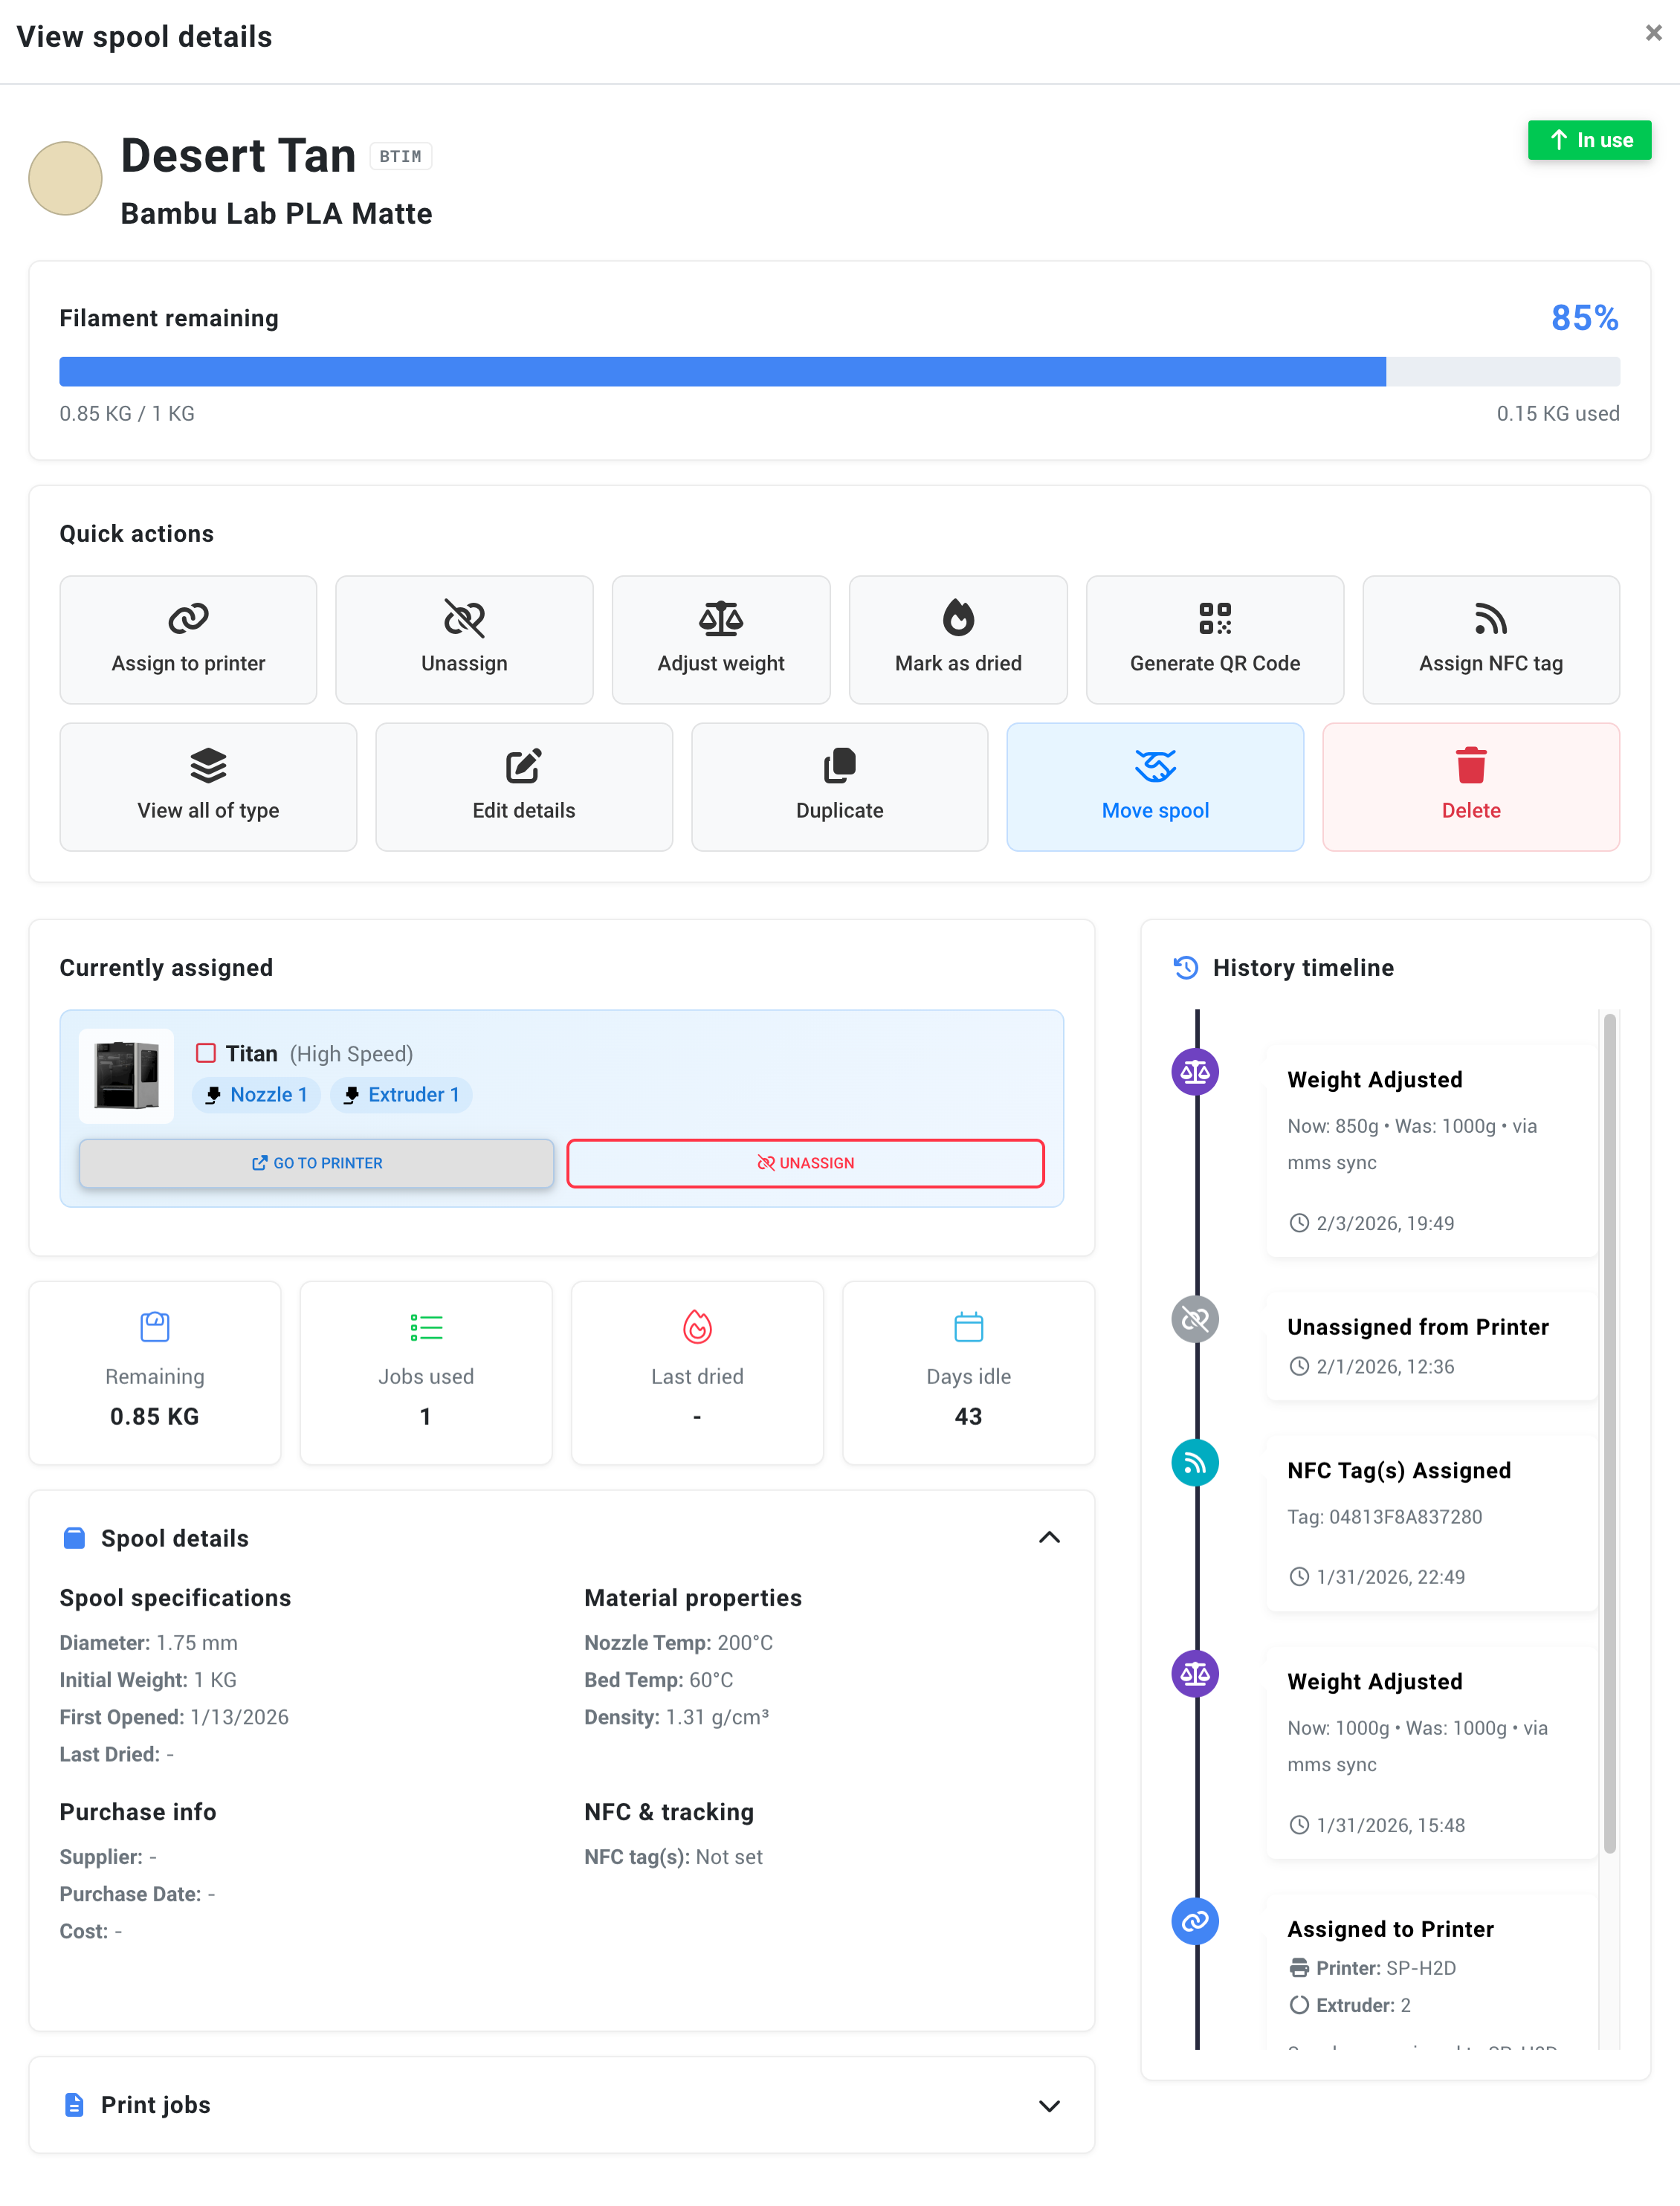
Task: Click the 85% remaining value
Action: (x=1584, y=318)
